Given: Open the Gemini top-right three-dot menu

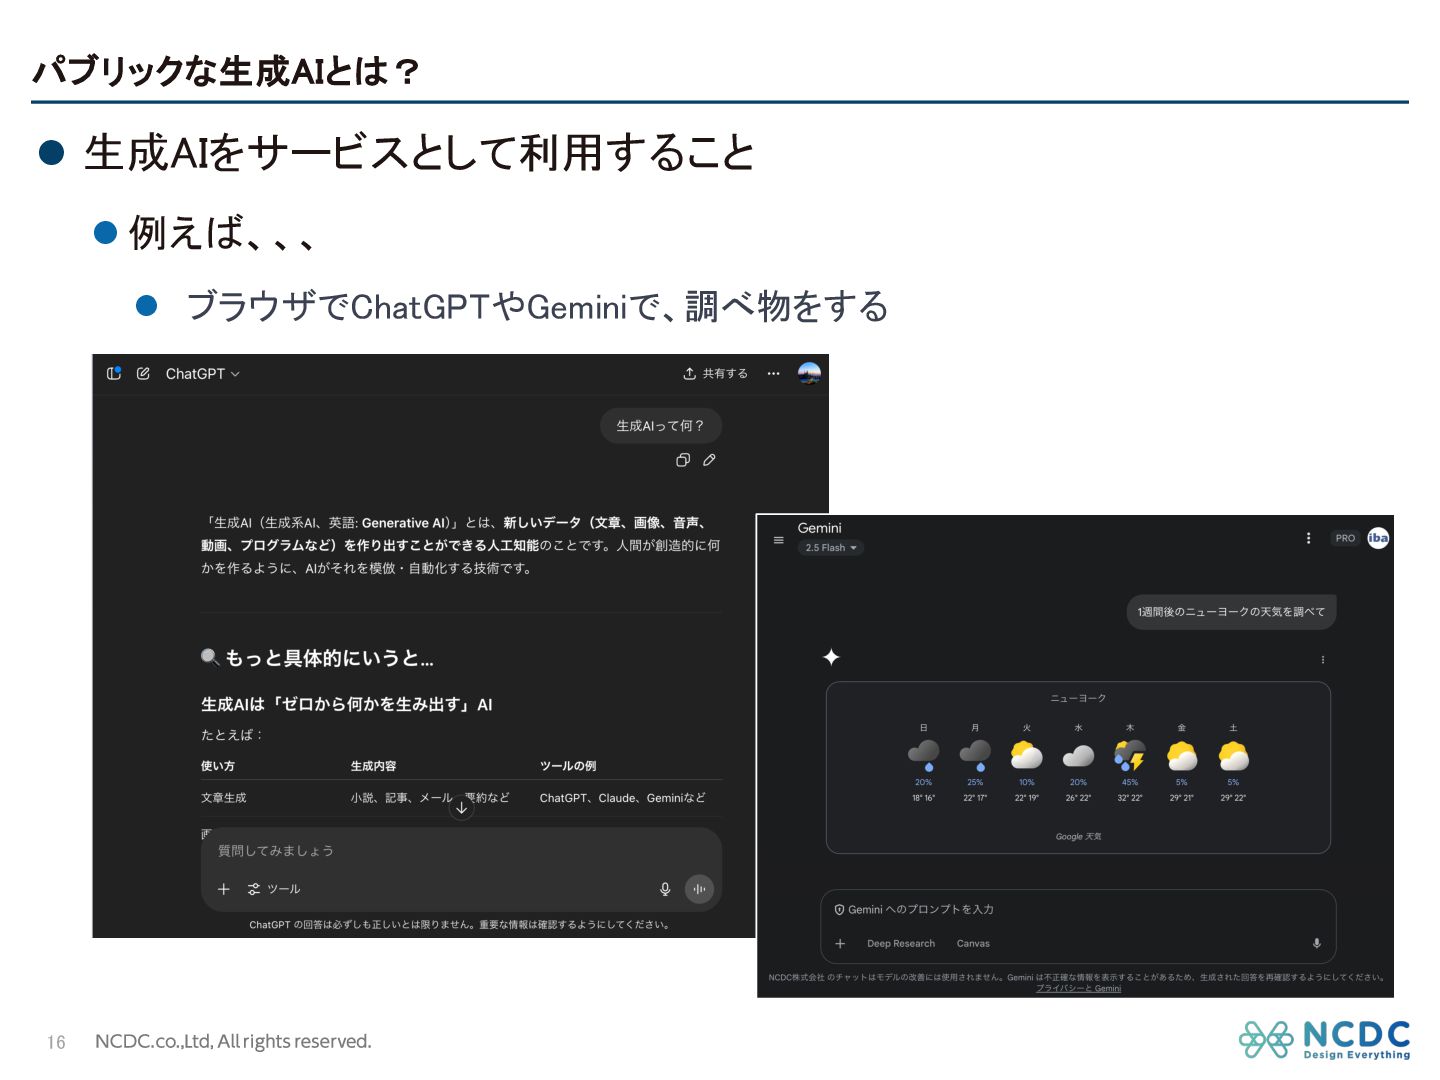Looking at the screenshot, I should (x=1308, y=538).
